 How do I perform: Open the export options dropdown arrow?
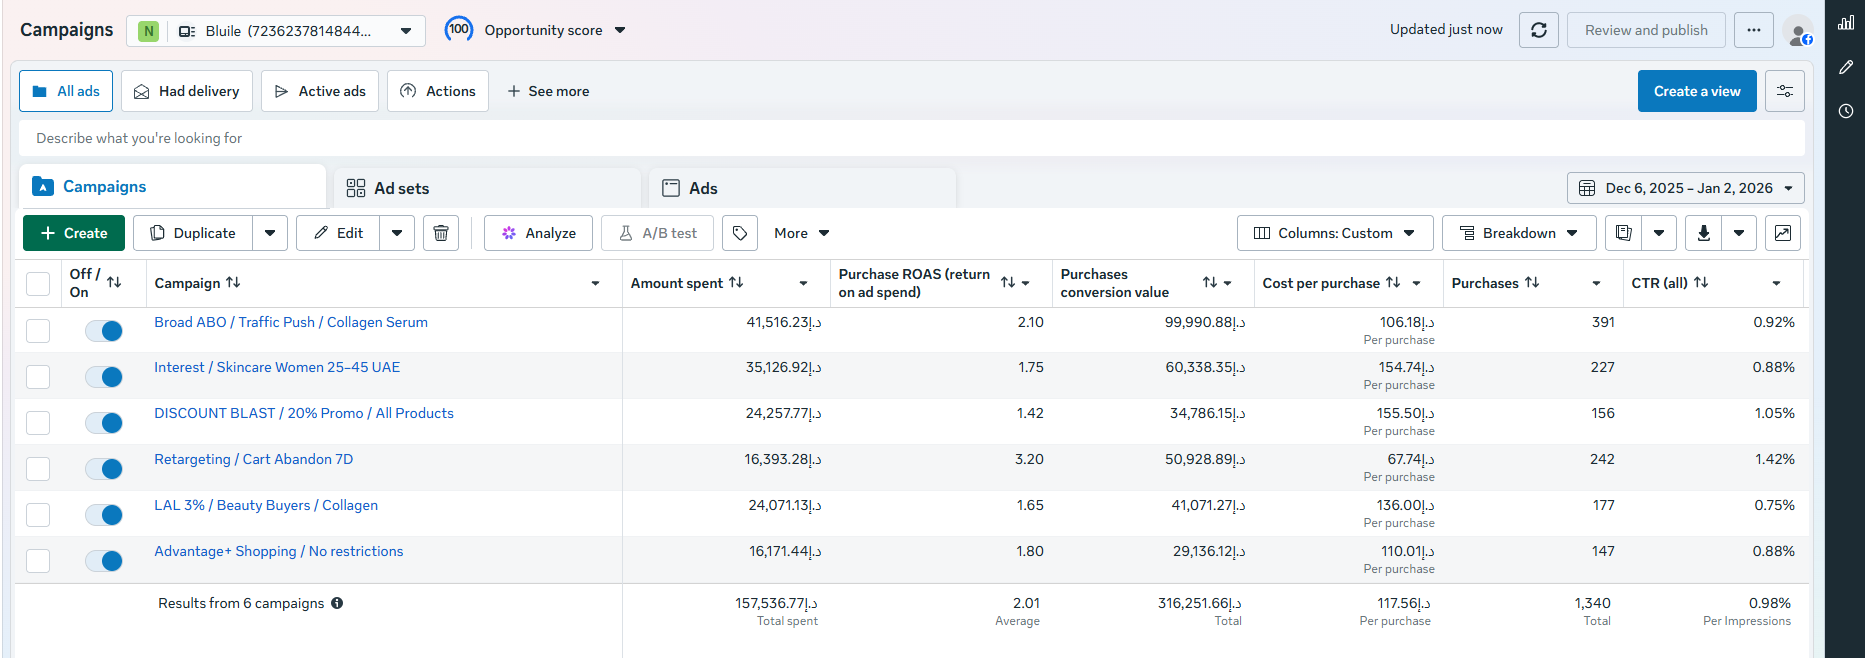pos(1739,233)
